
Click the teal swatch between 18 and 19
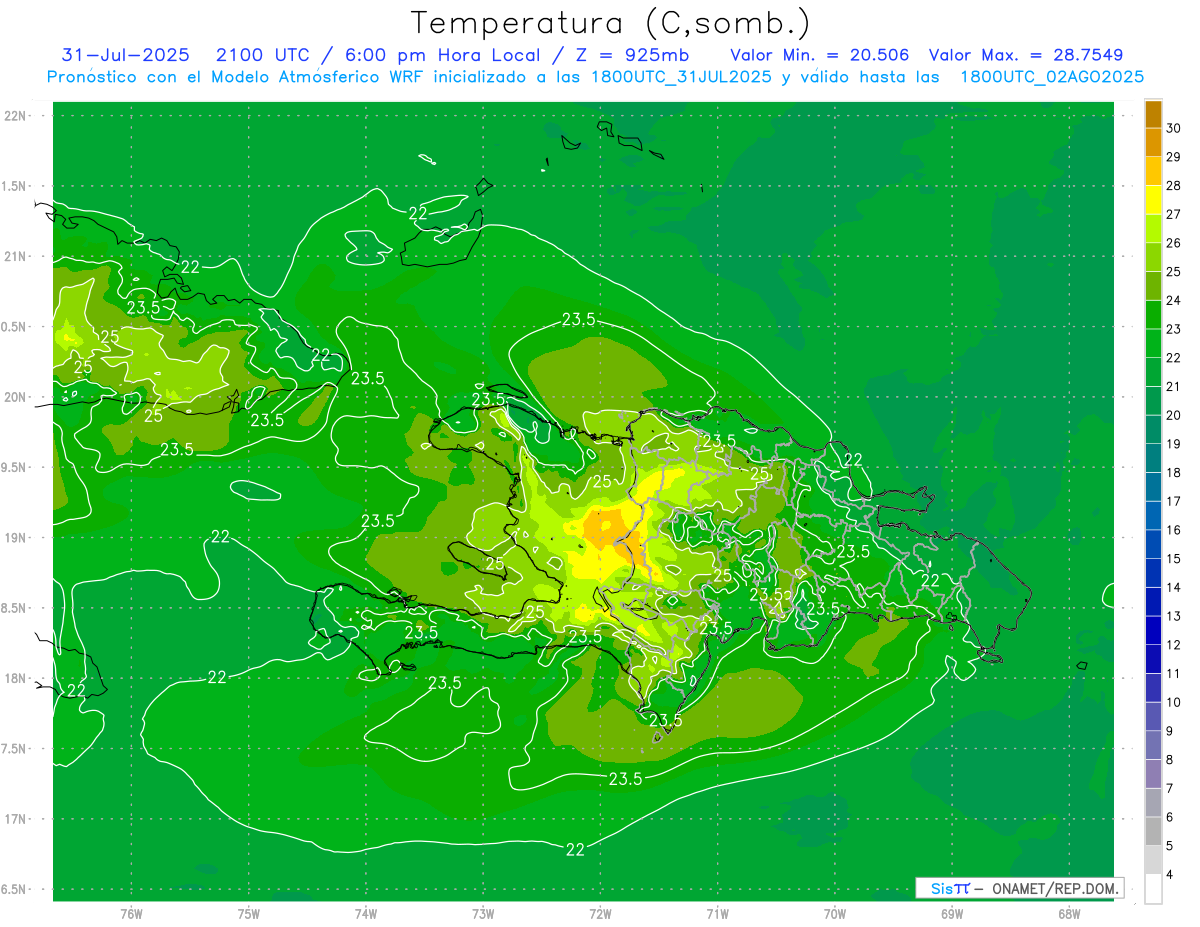coord(1153,459)
